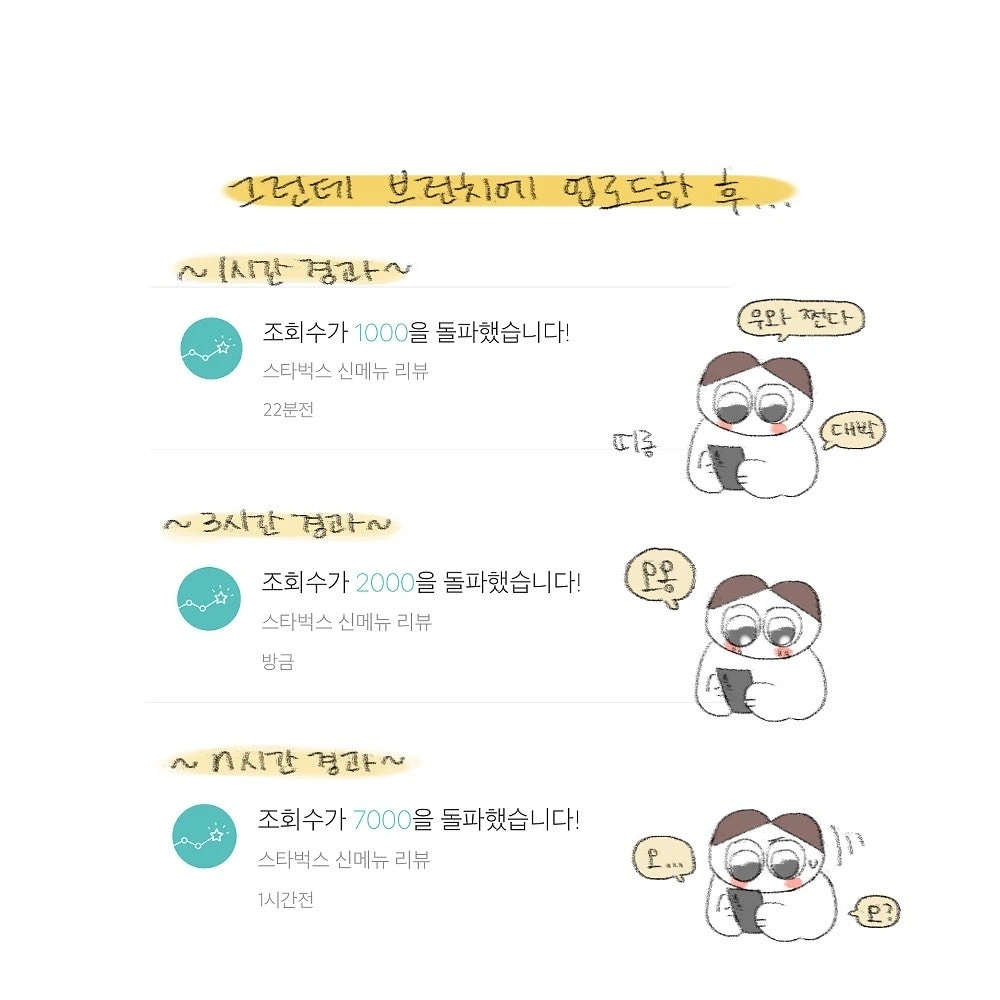Click the teal stats icon beside 1000 views
This screenshot has width=1000, height=1000.
[211, 348]
